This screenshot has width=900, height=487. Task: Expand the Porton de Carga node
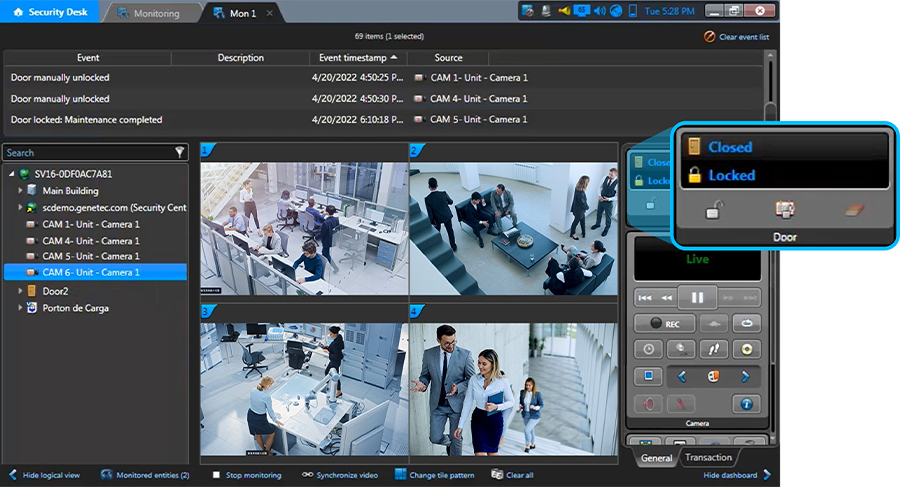[21, 308]
